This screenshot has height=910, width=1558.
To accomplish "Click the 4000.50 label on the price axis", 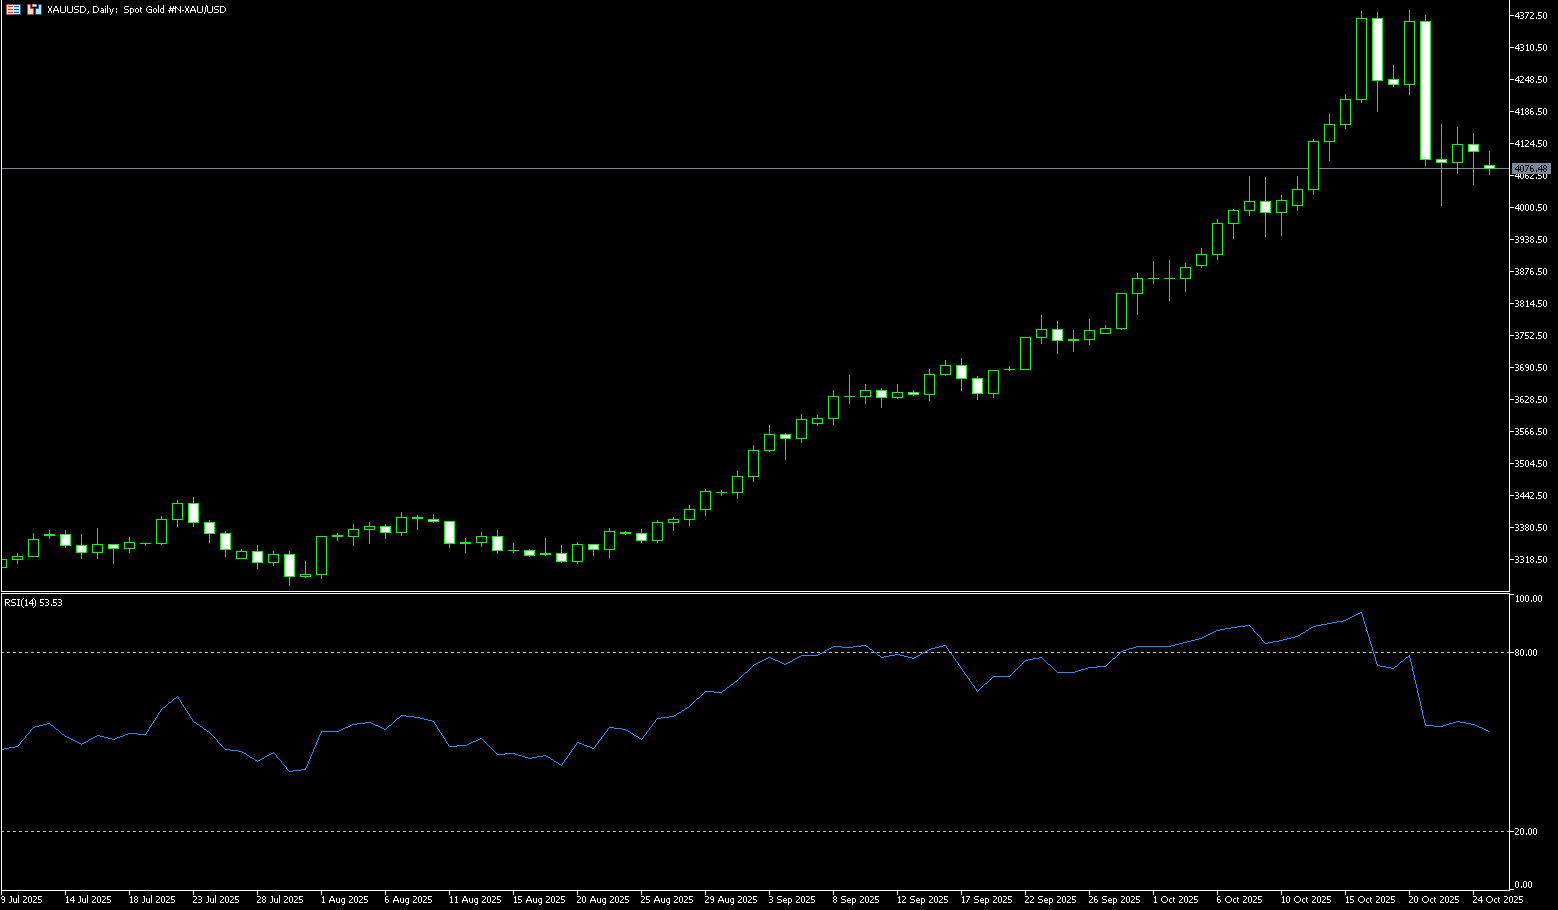I will pyautogui.click(x=1531, y=208).
